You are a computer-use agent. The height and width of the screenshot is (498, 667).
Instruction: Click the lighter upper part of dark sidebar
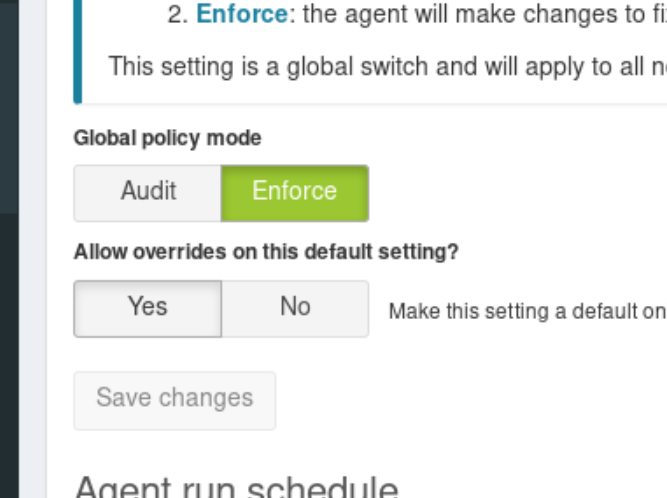[9, 106]
